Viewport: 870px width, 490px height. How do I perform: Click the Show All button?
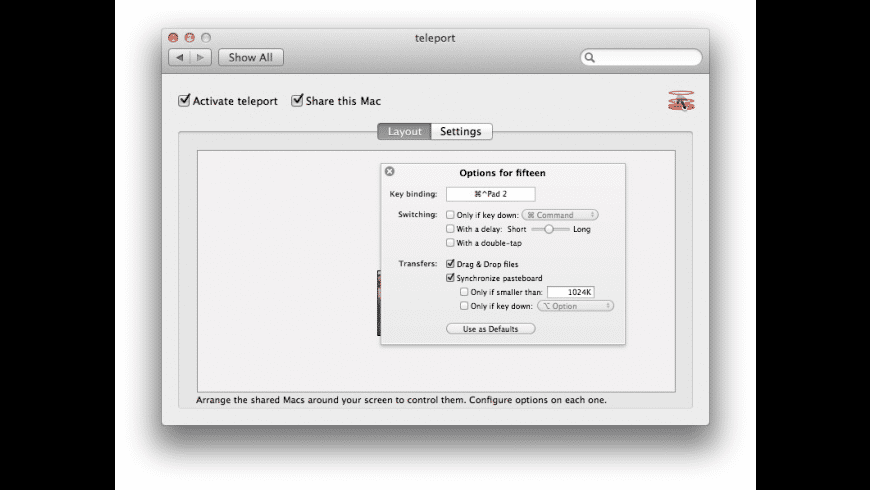click(x=251, y=57)
